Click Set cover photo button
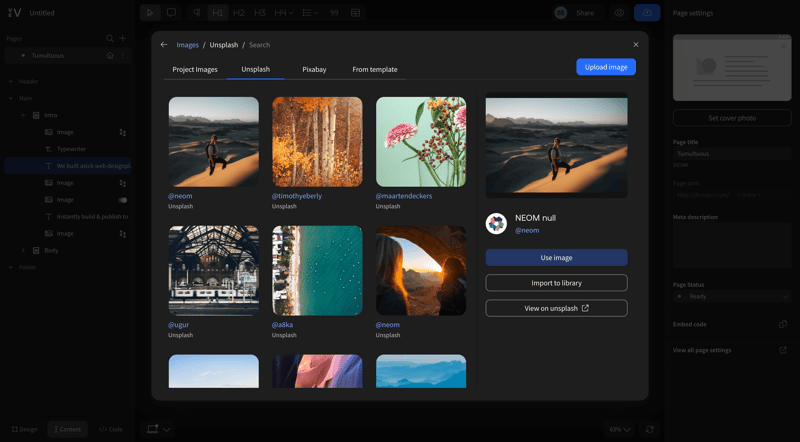 point(732,118)
